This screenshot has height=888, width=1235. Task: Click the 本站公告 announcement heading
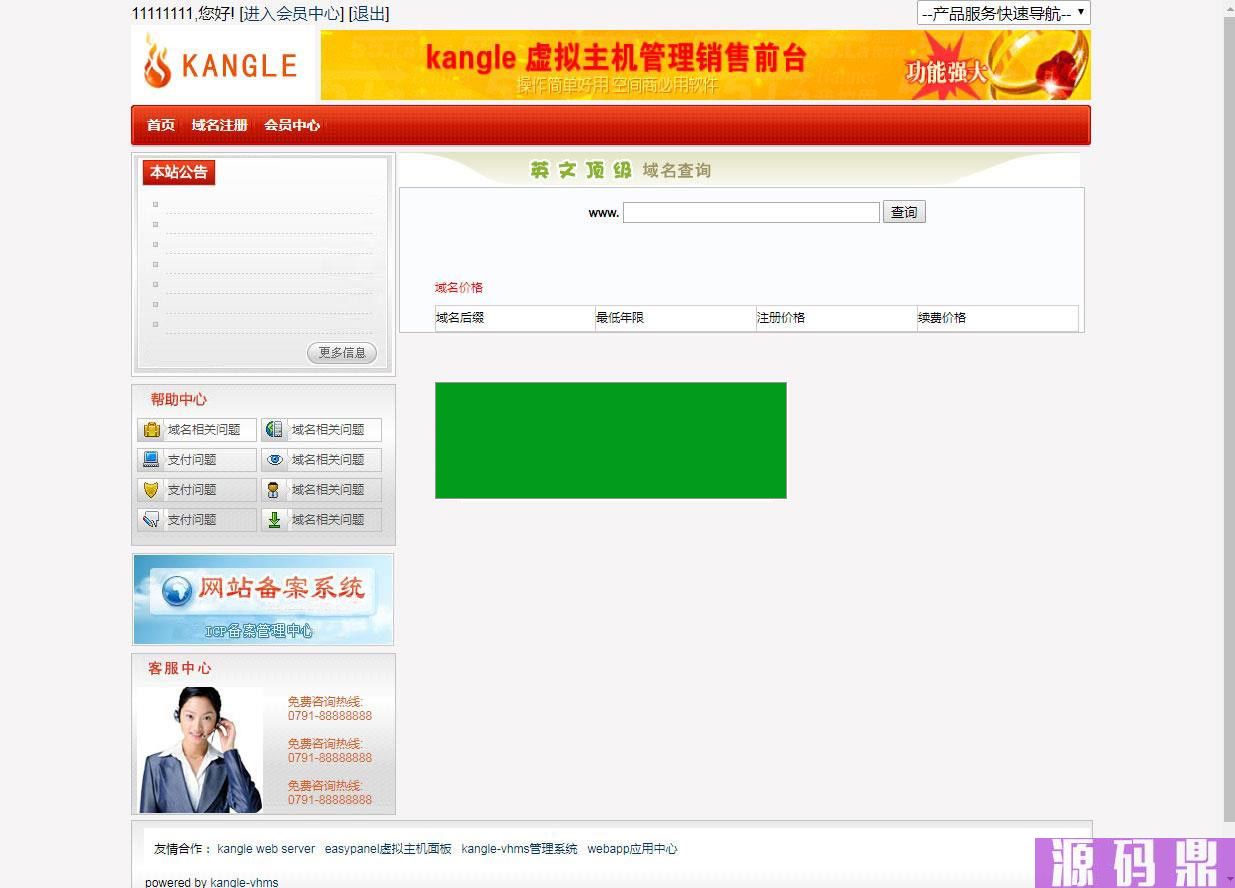click(x=179, y=172)
